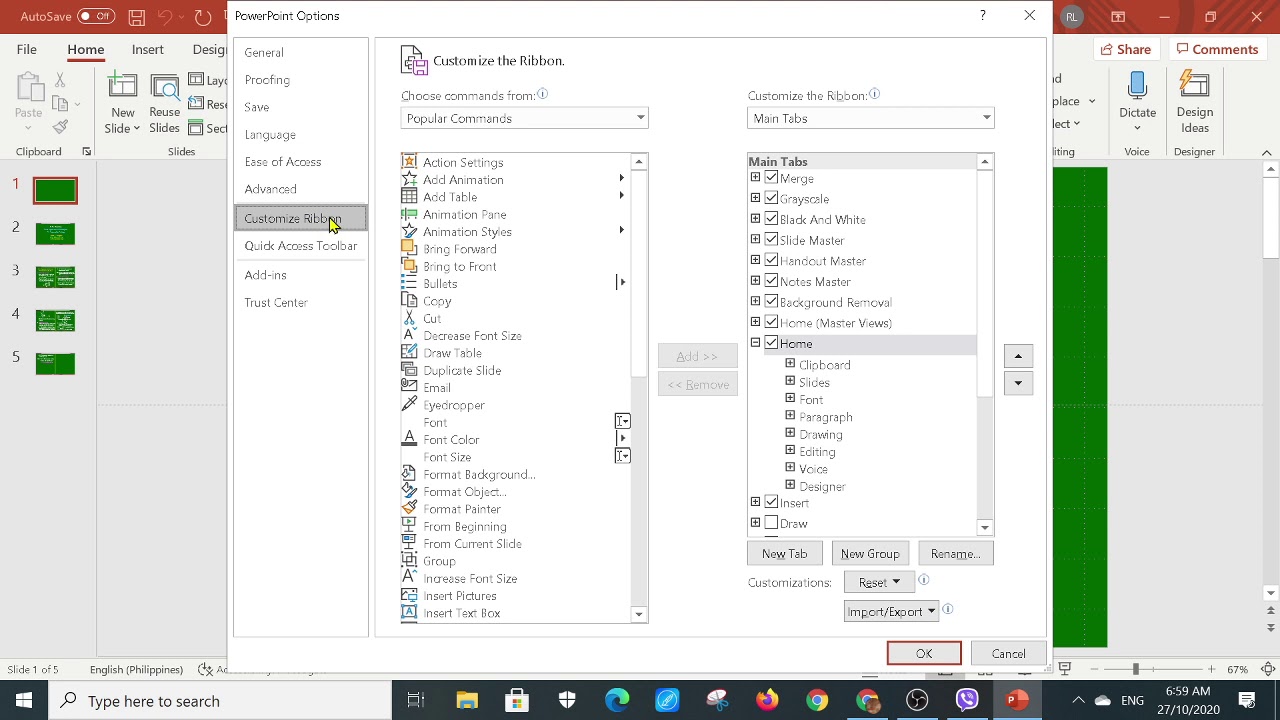Toggle the Slide Master checkbox
This screenshot has height=720, width=1280.
click(771, 240)
